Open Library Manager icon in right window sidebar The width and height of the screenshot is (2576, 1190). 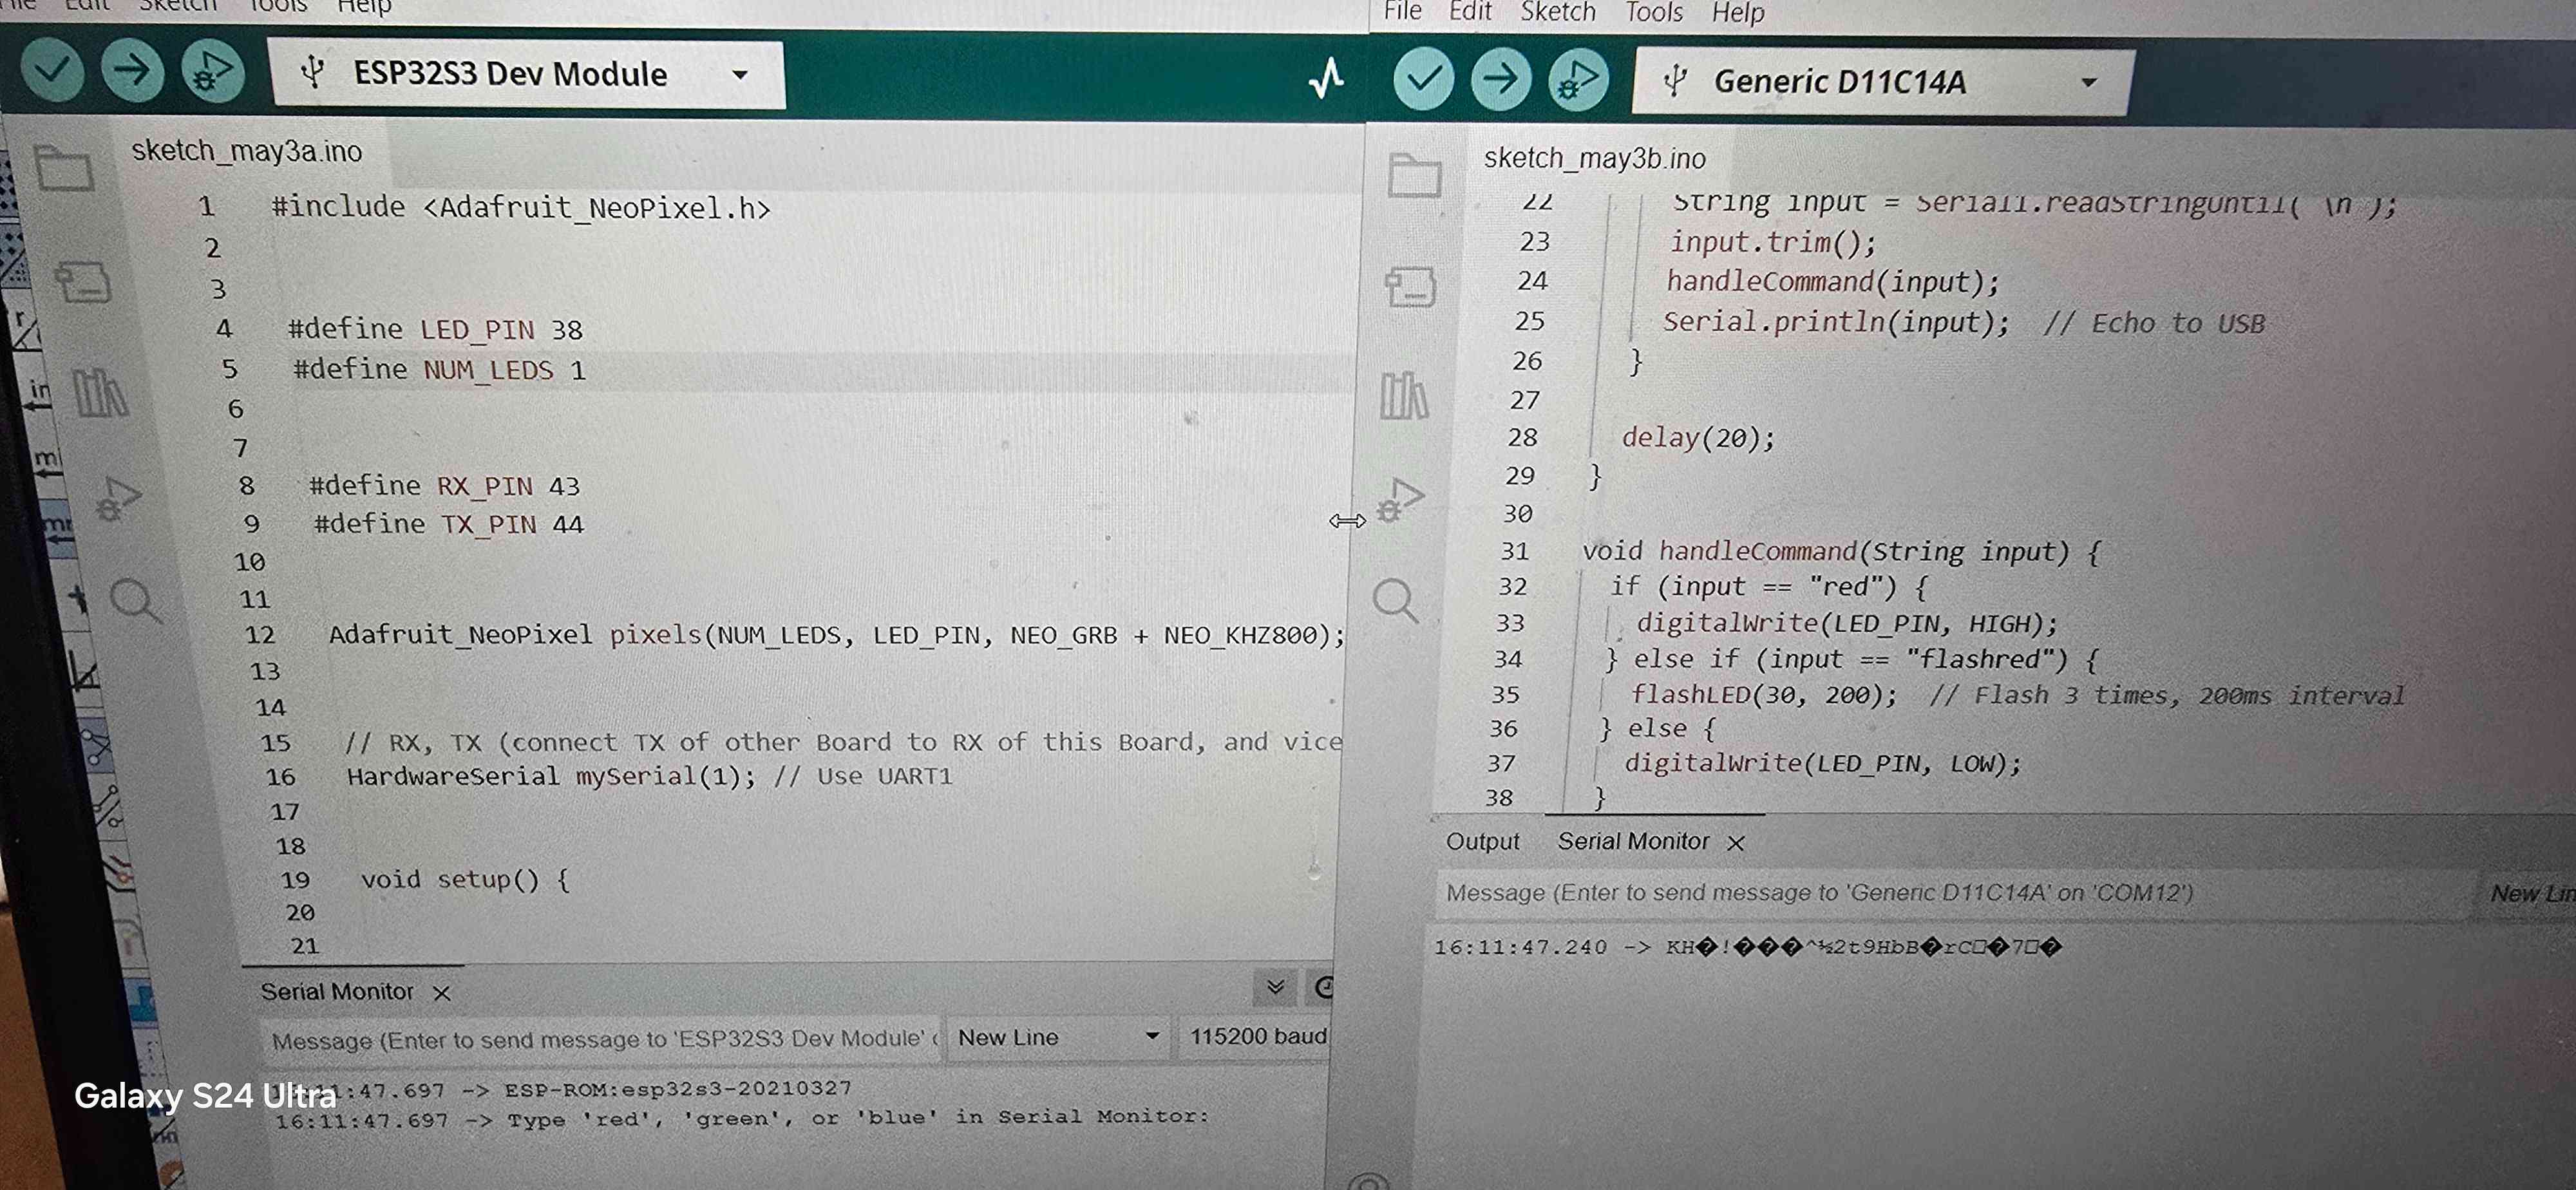tap(1404, 395)
